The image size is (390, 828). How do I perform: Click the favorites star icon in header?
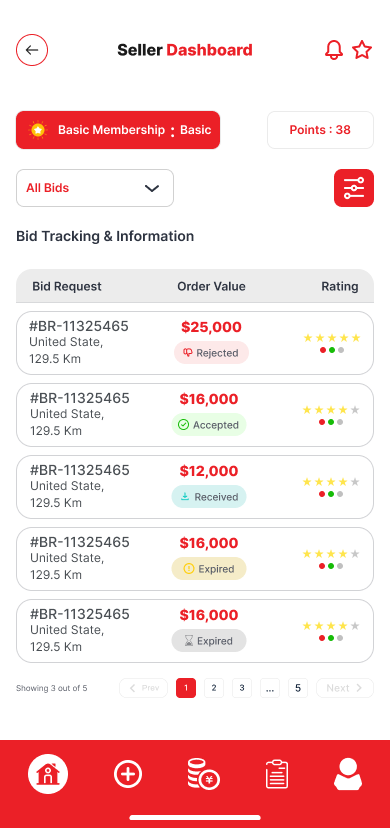coord(362,50)
